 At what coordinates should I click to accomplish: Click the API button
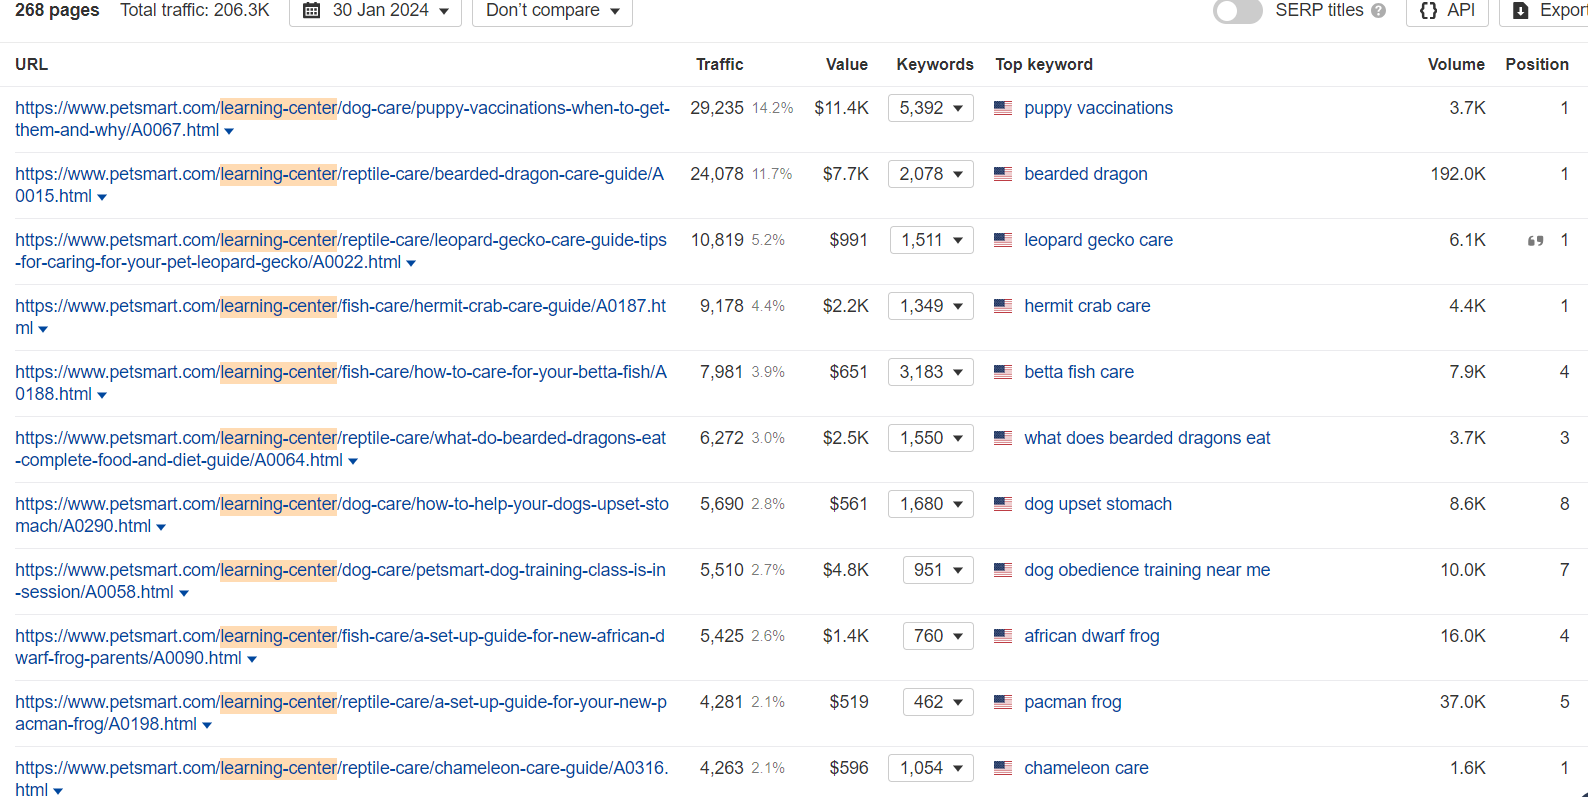click(1447, 11)
